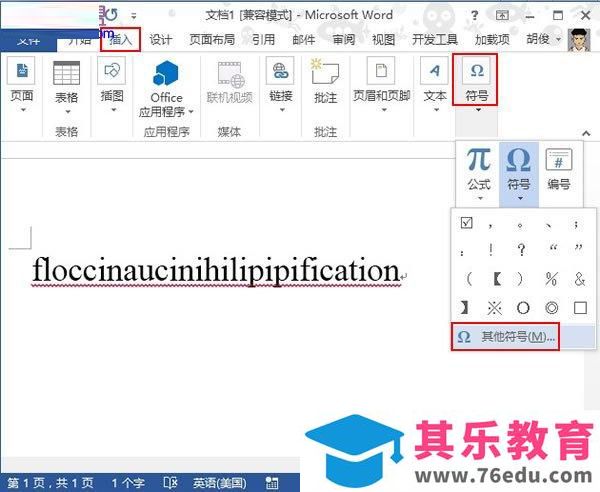Image resolution: width=600 pixels, height=492 pixels.
Task: Click the word floccinaucinihilipipification
Action: [x=216, y=271]
